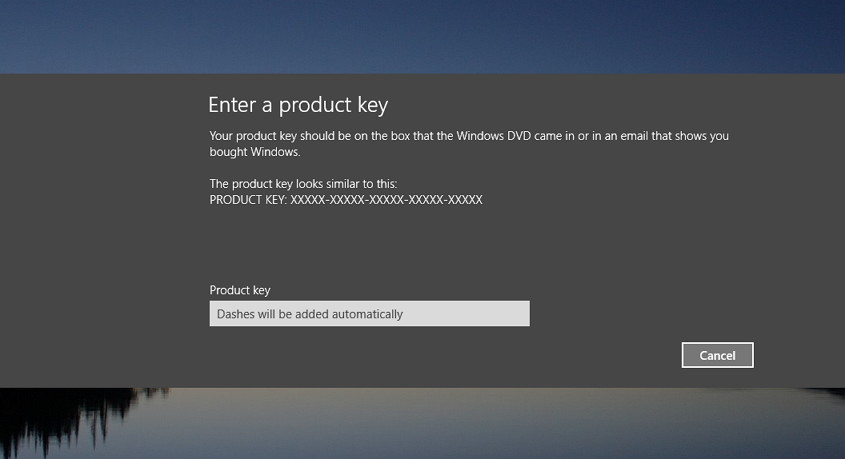The width and height of the screenshot is (845, 459).
Task: Click the "Enter a product key" heading
Action: click(298, 105)
